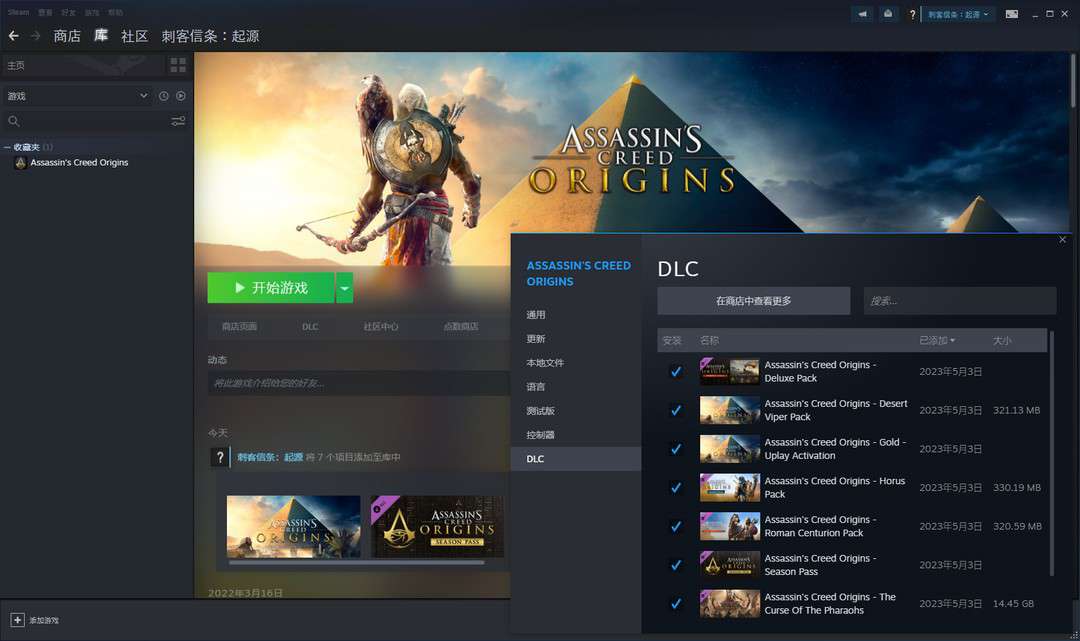Switch to Big Picture mode icon
Screen dimensions: 1080x641
coord(1011,14)
